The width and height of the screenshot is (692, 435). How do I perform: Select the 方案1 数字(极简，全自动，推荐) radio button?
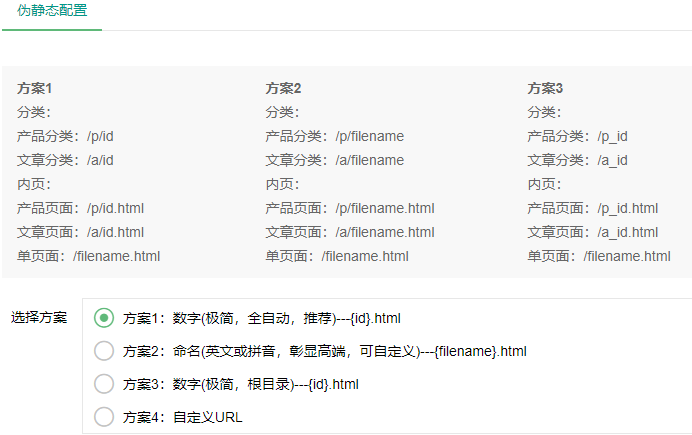[104, 318]
